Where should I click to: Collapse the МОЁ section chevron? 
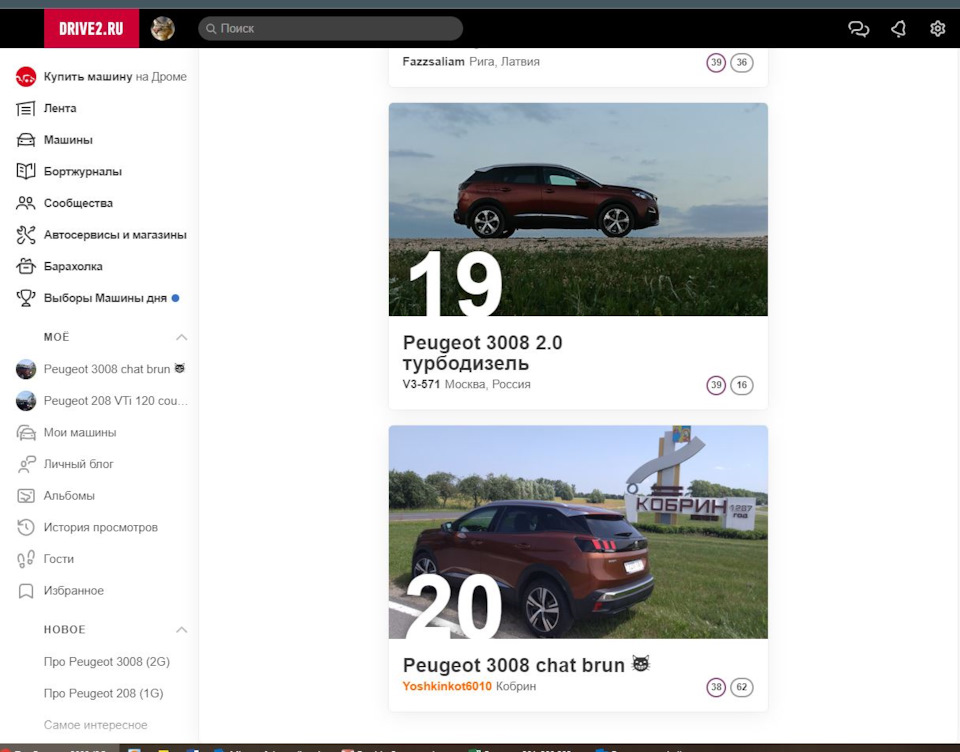(x=182, y=337)
